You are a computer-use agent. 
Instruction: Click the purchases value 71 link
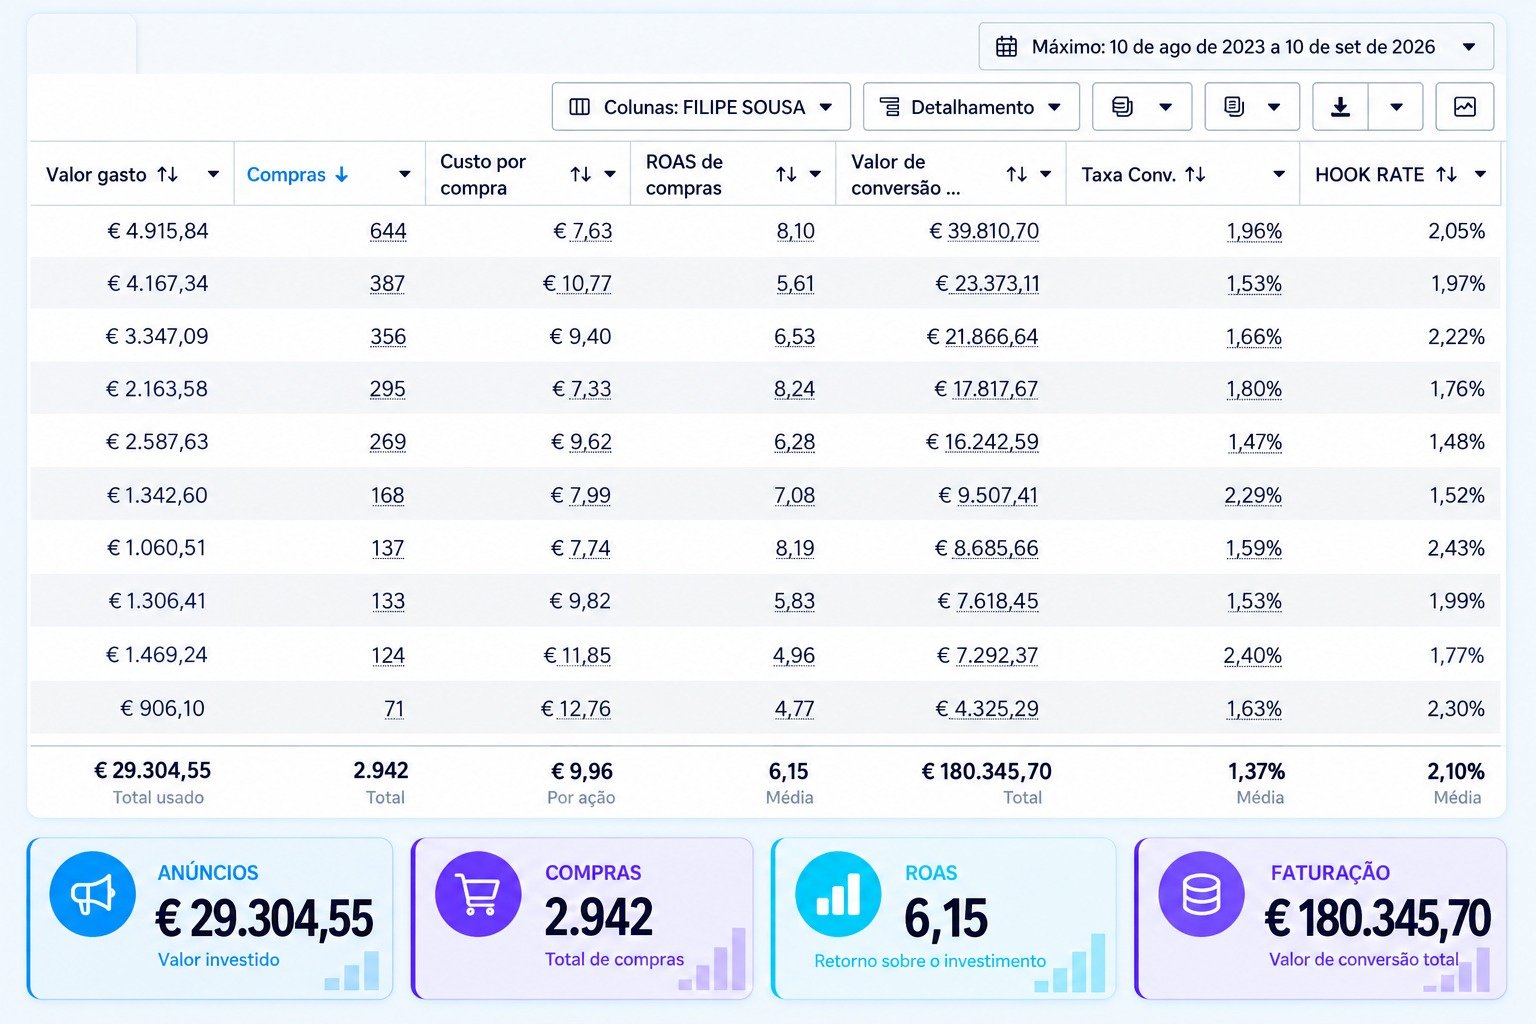394,709
